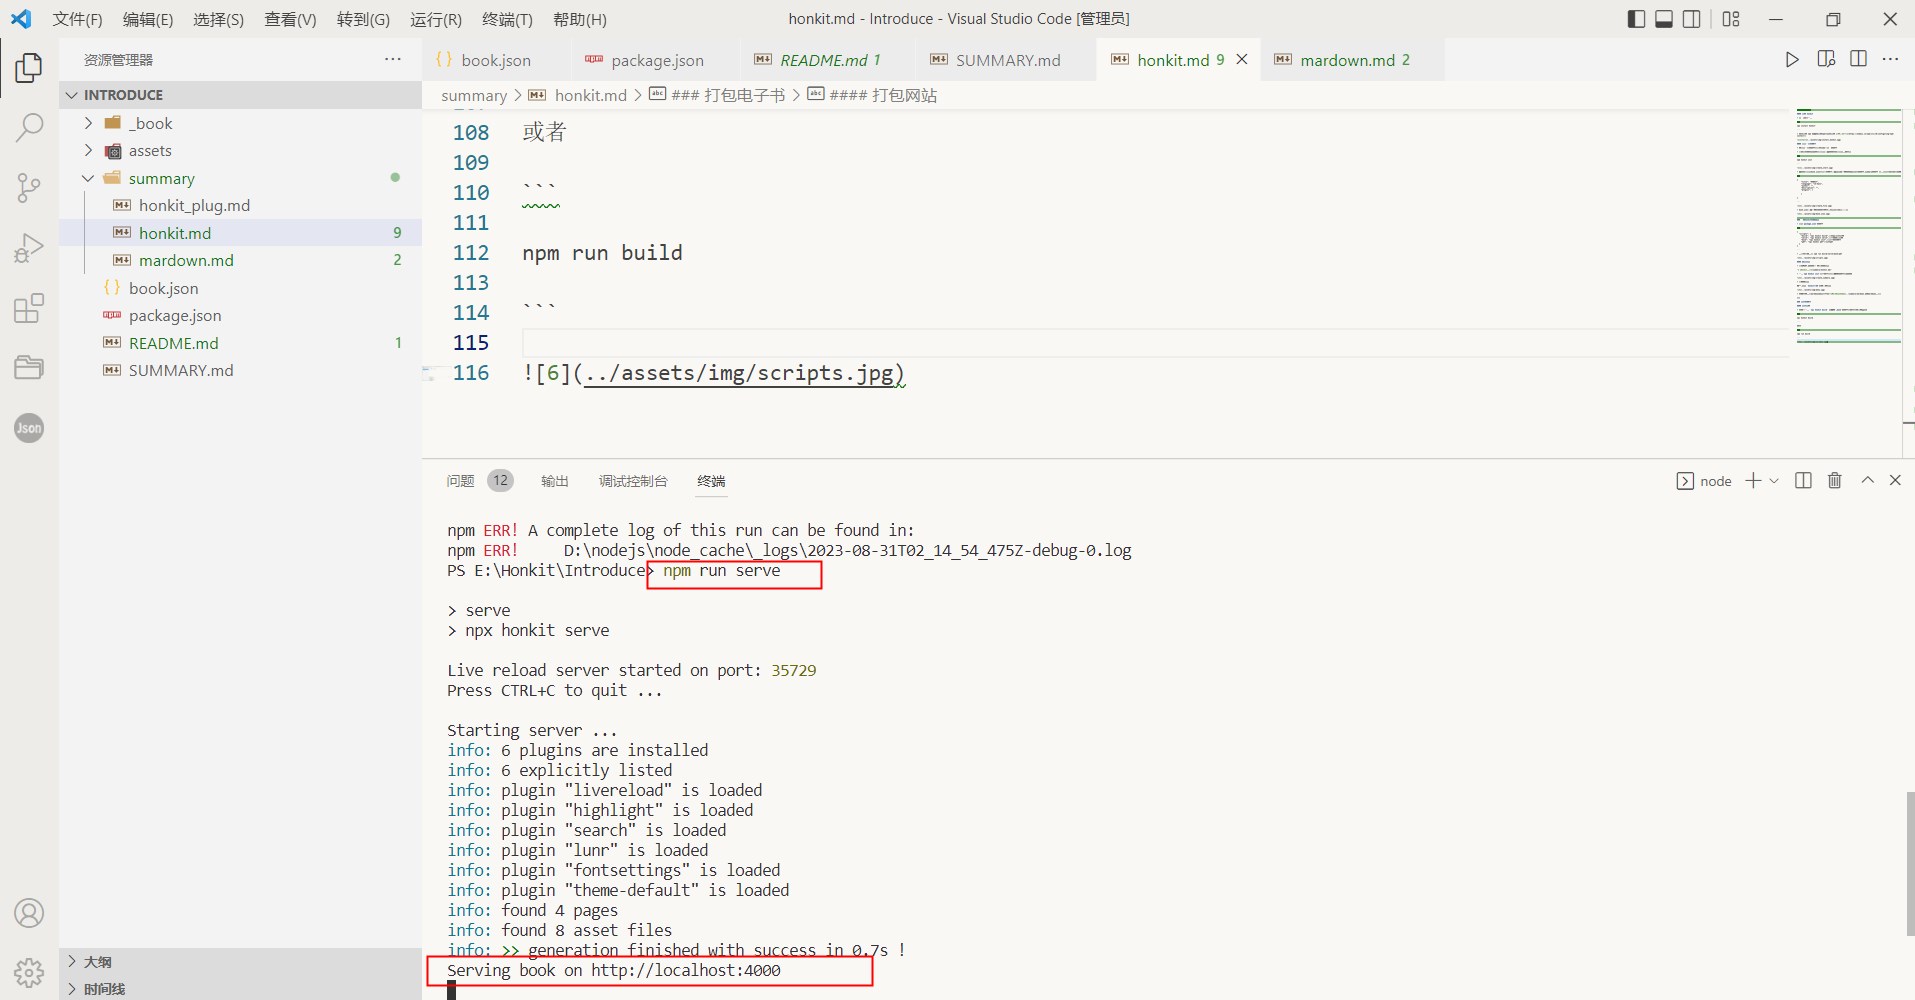Image resolution: width=1915 pixels, height=1000 pixels.
Task: Toggle the secondary sidebar layout button
Action: (1692, 19)
